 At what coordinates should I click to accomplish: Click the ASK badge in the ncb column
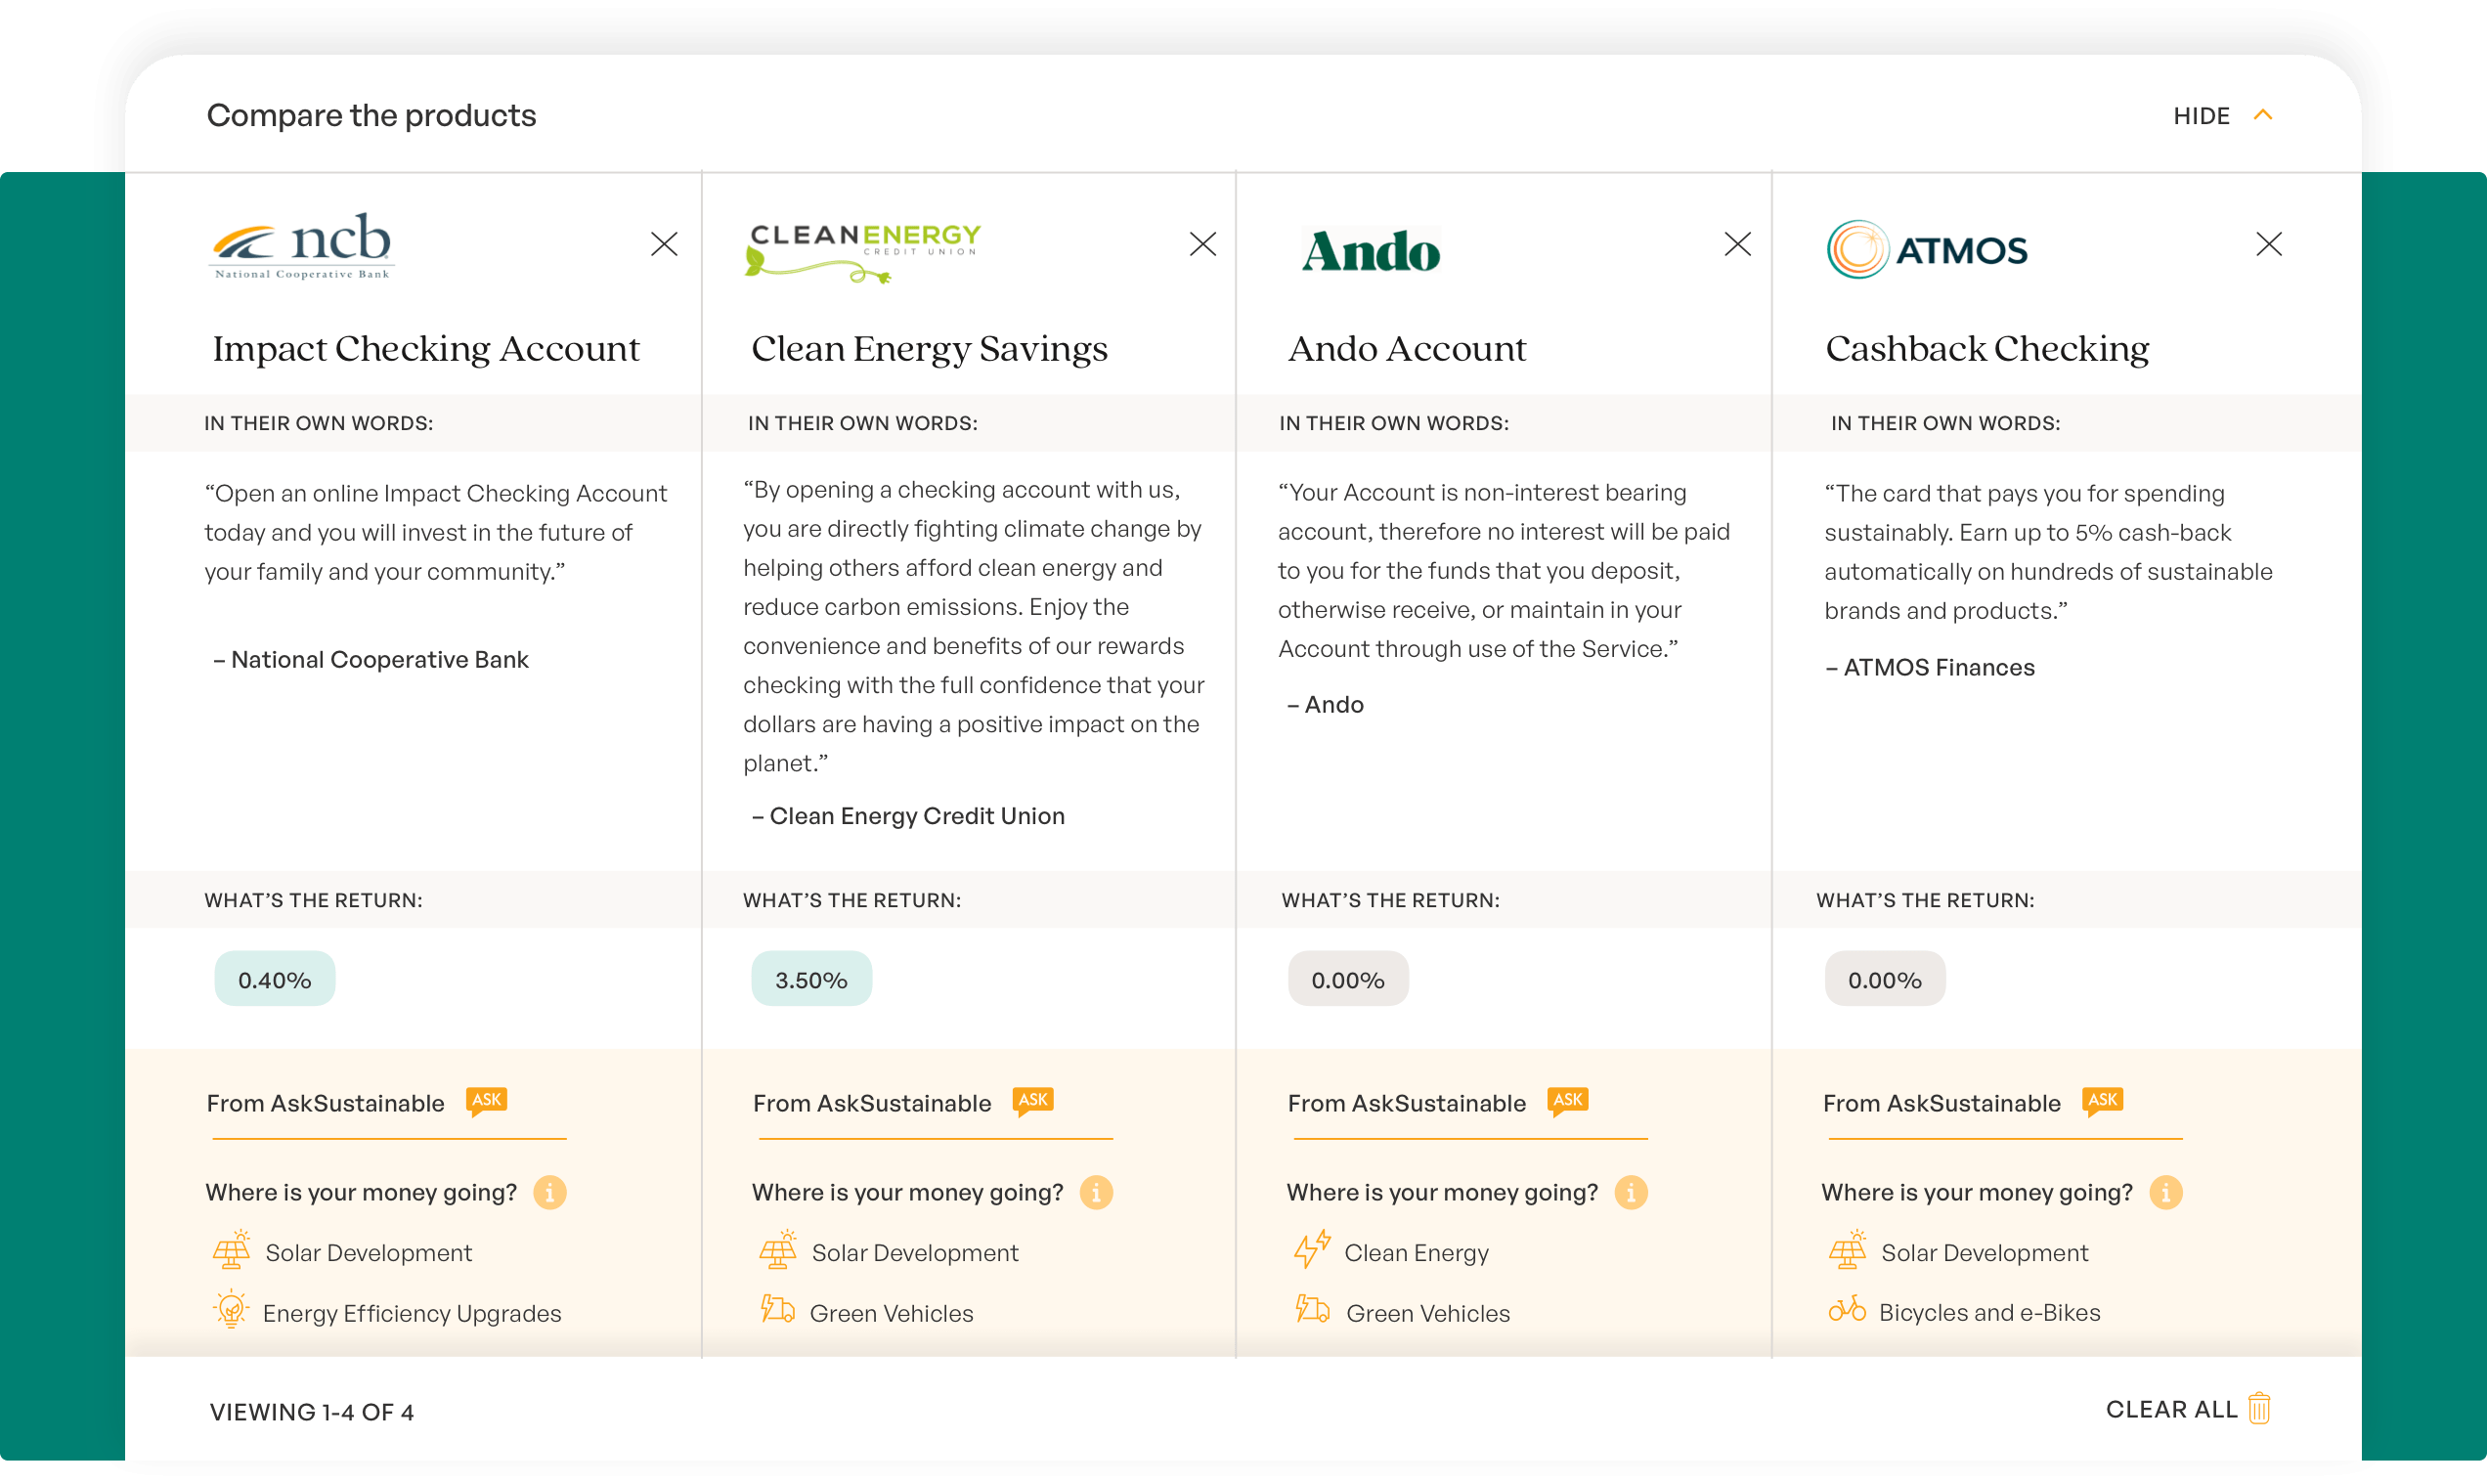[x=487, y=1100]
